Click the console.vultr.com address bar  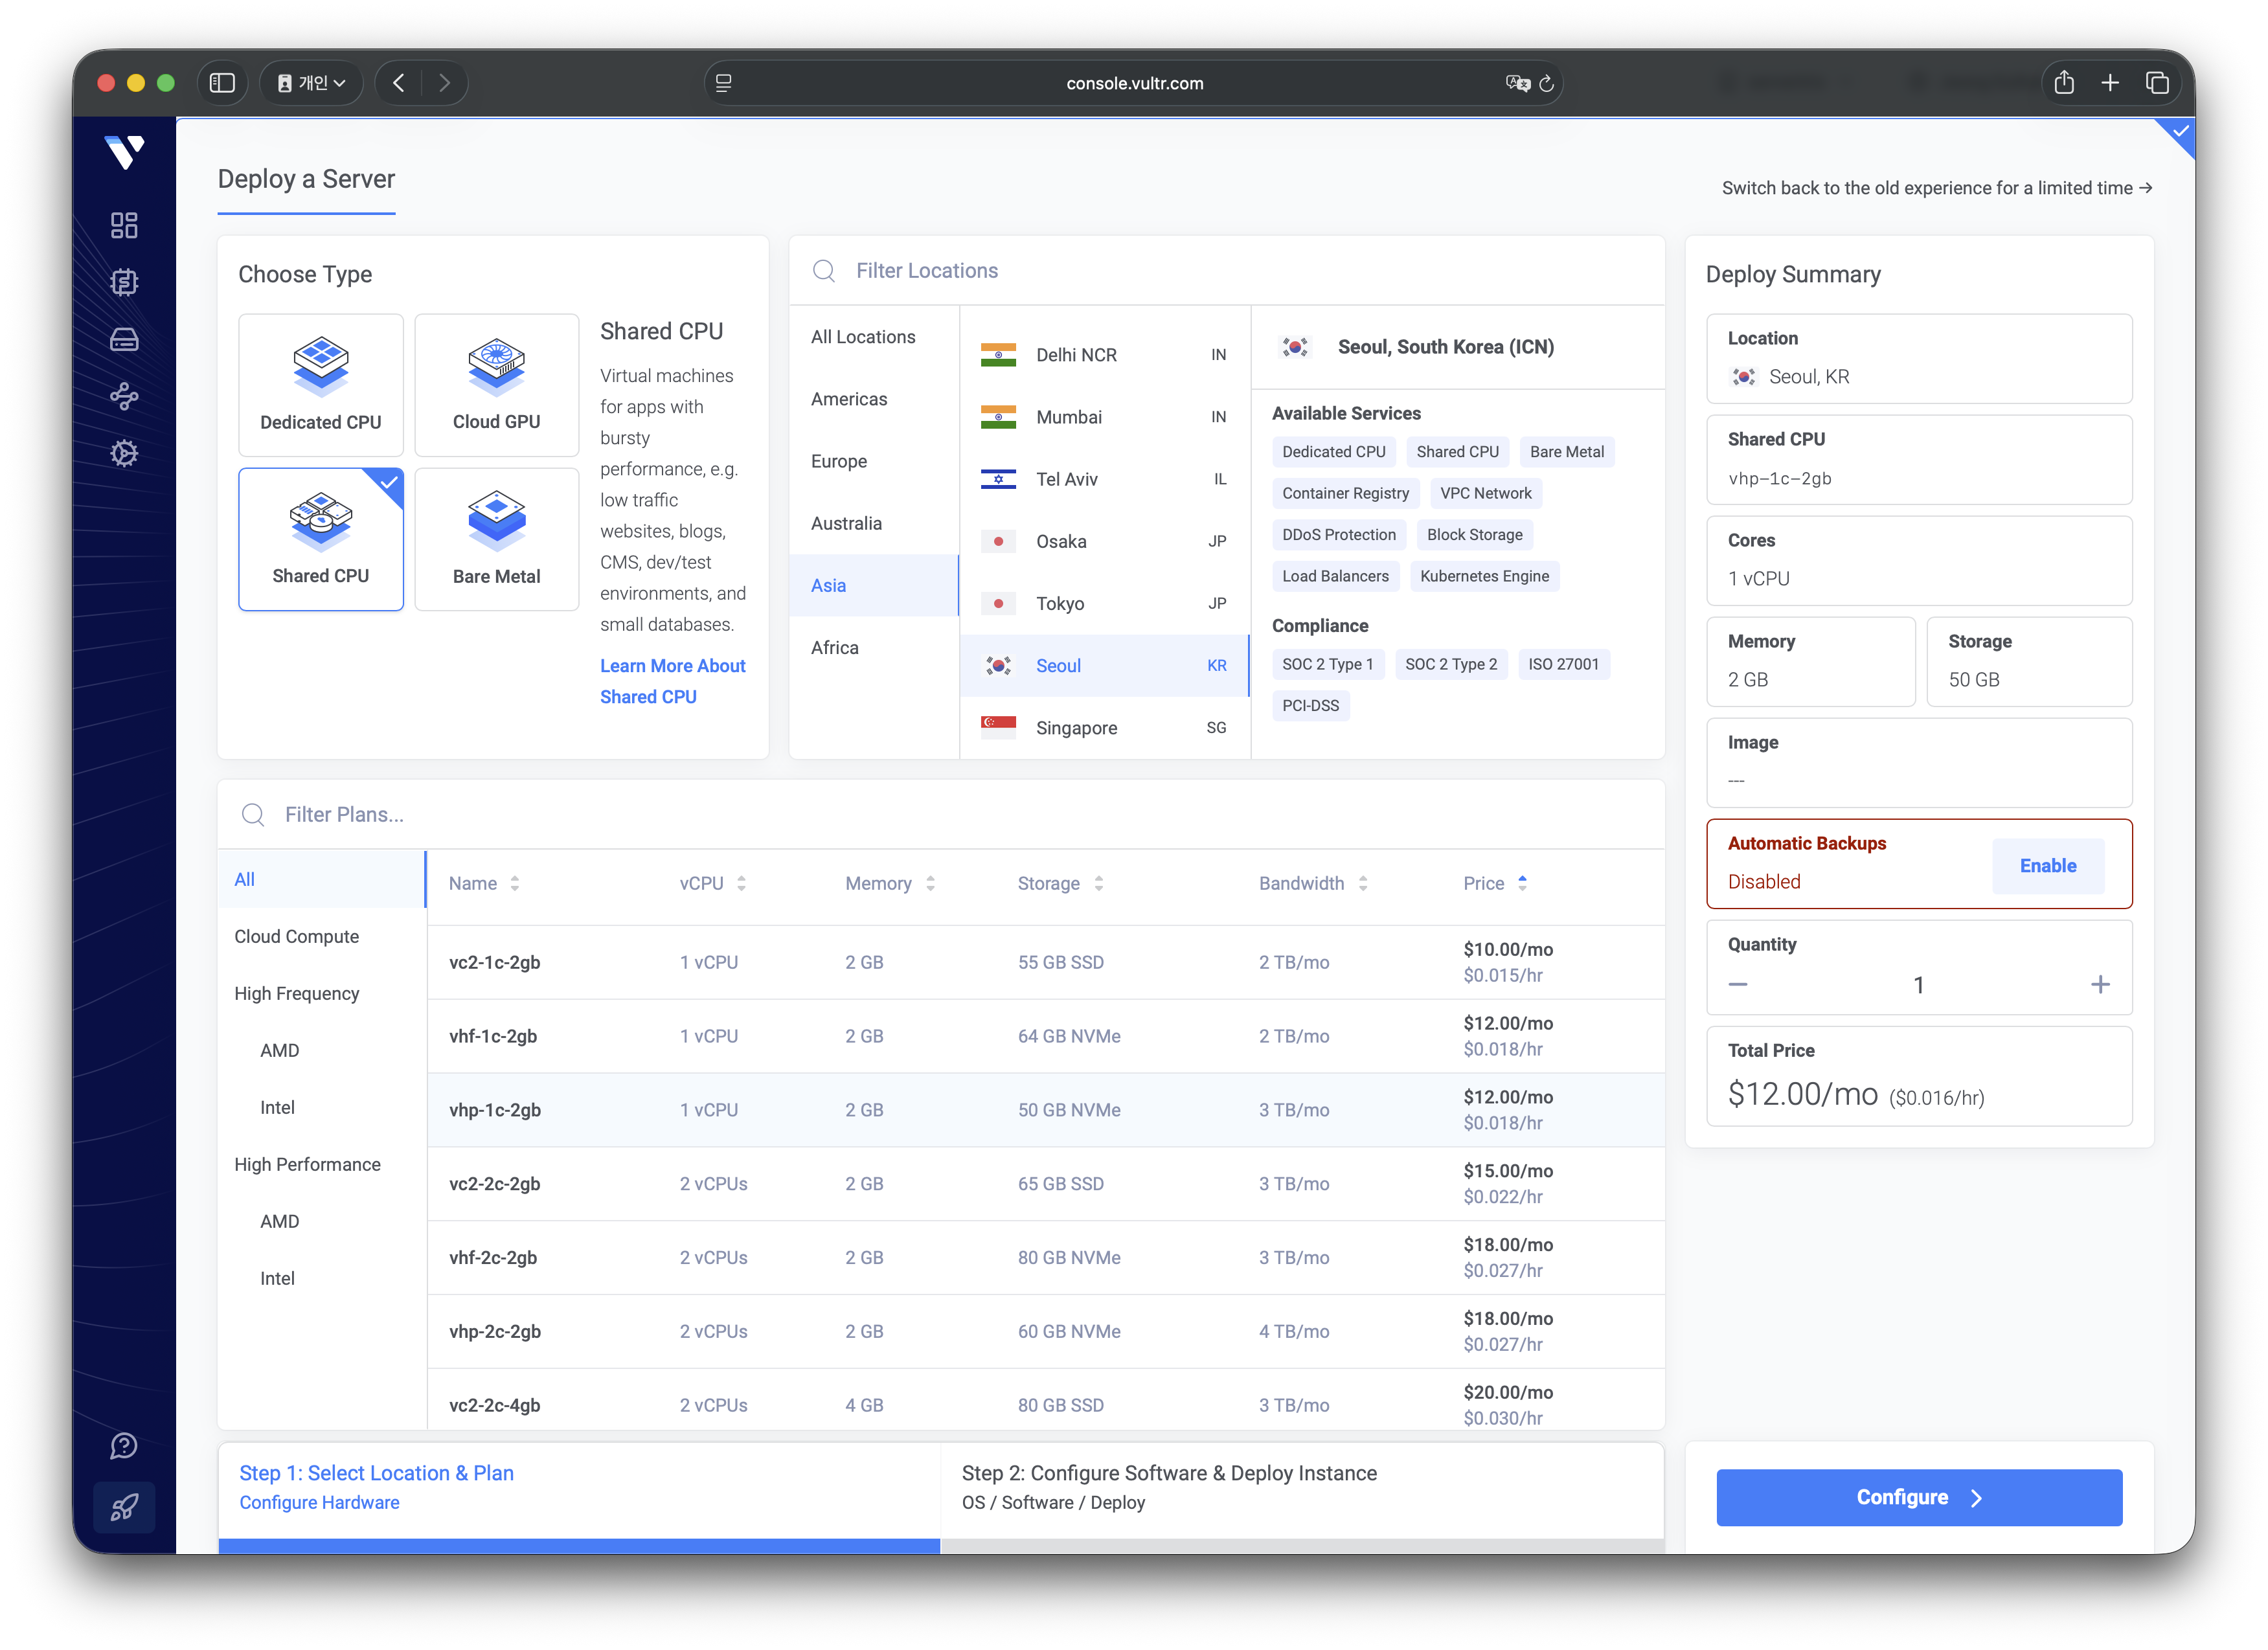(x=1134, y=83)
